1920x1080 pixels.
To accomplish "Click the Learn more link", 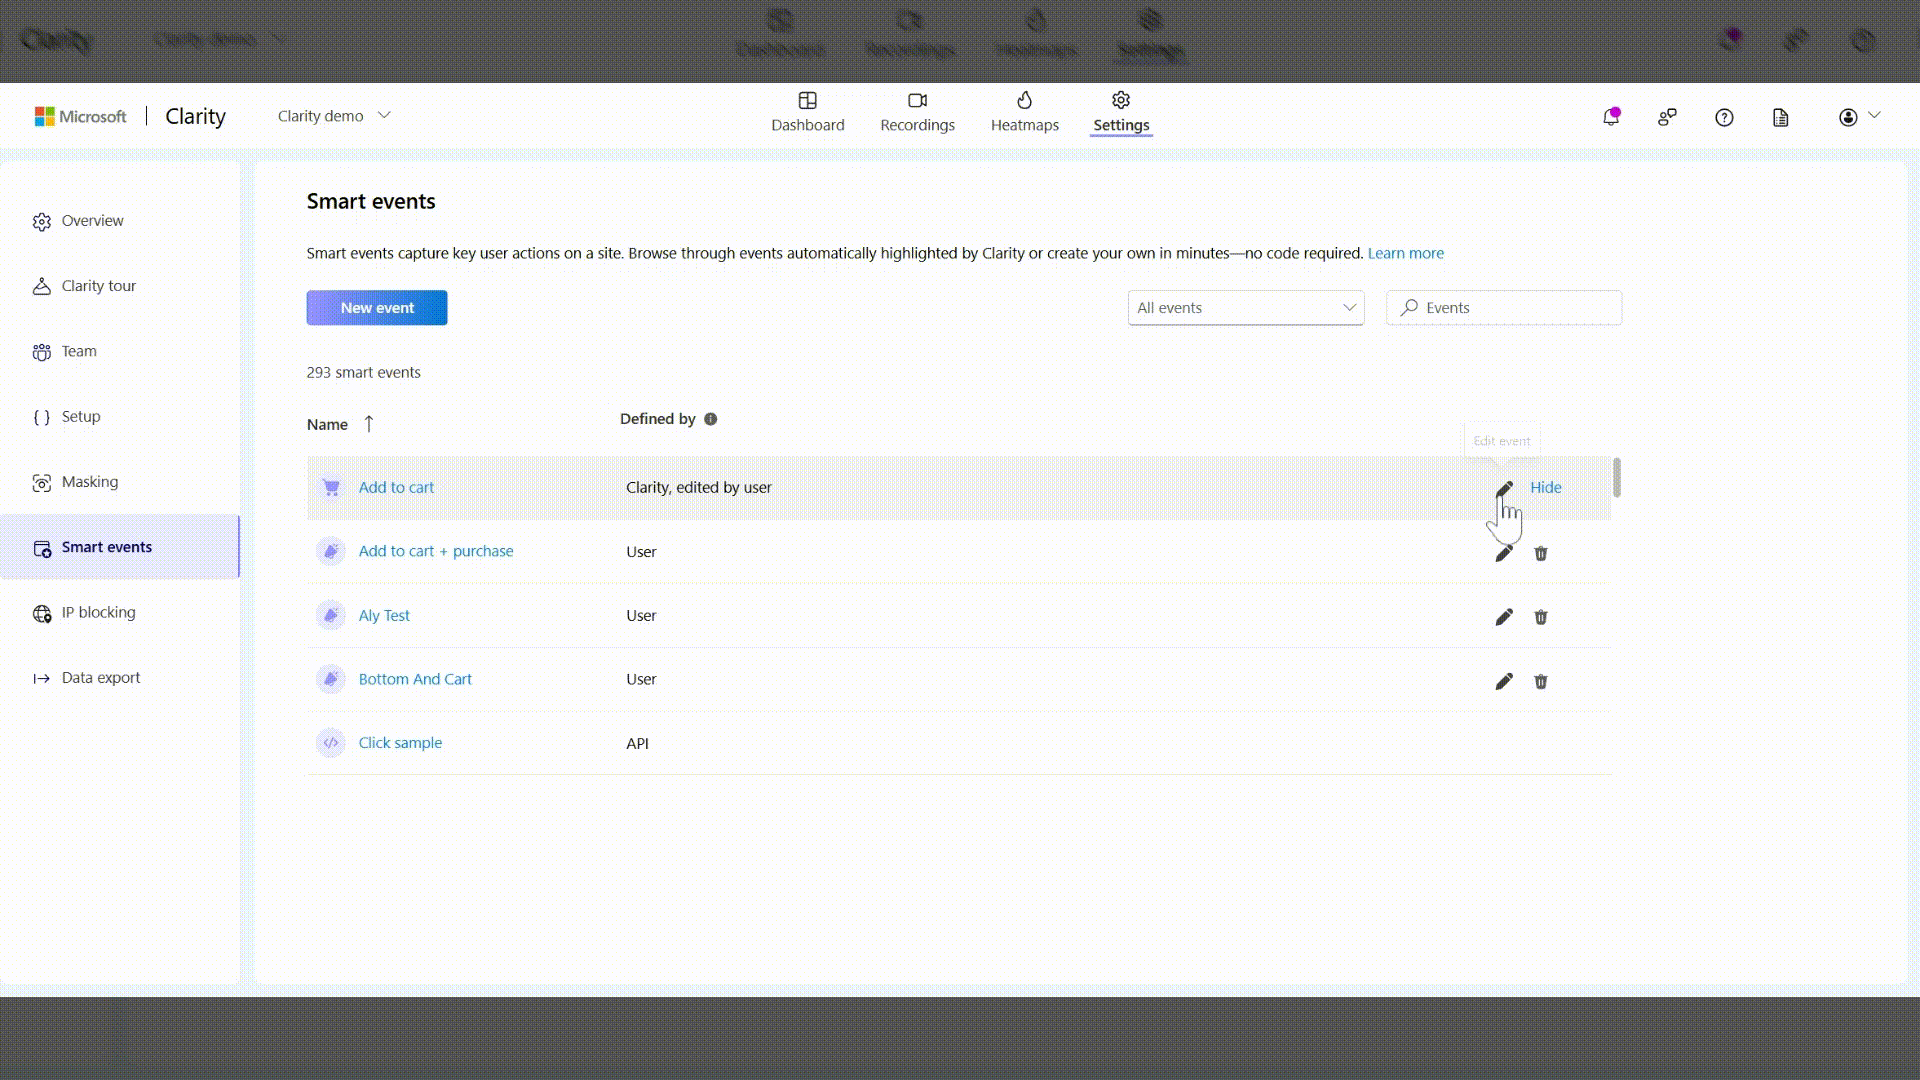I will (x=1406, y=253).
